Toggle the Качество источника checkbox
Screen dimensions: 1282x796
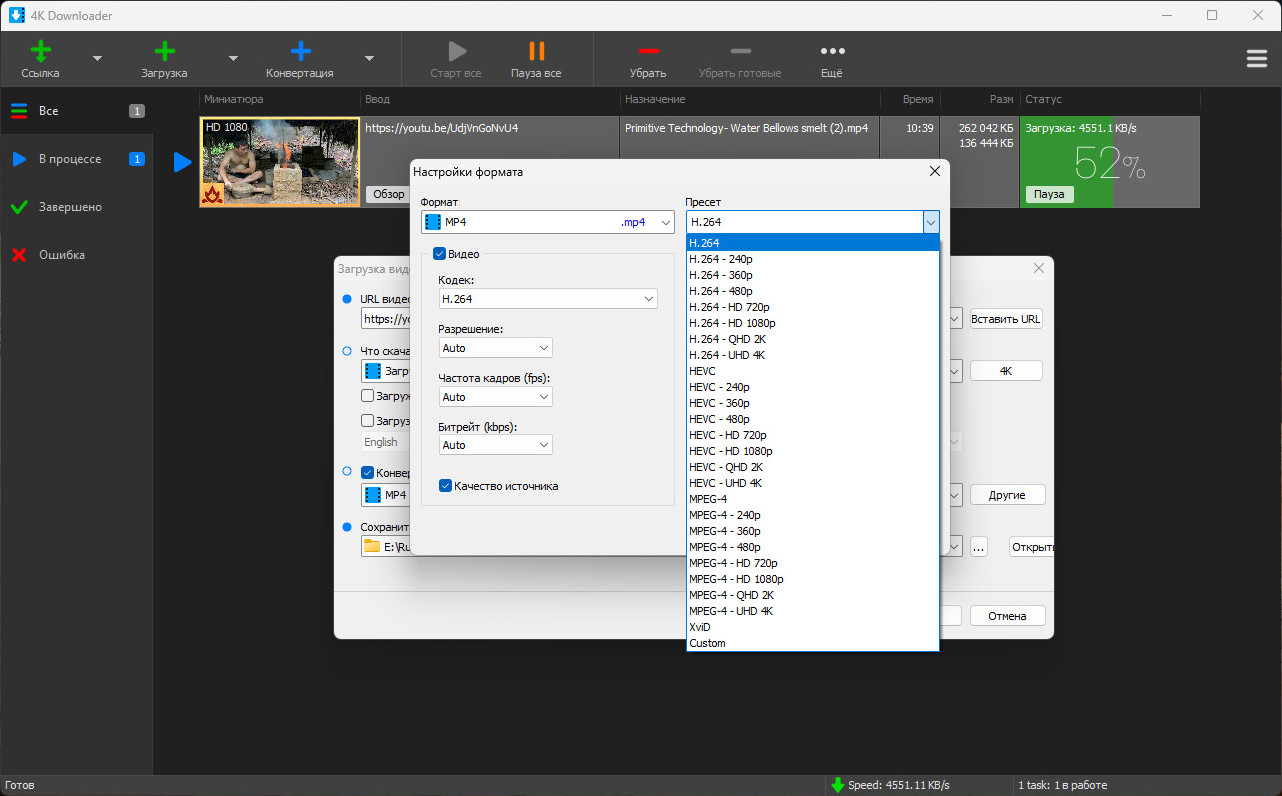(x=445, y=486)
